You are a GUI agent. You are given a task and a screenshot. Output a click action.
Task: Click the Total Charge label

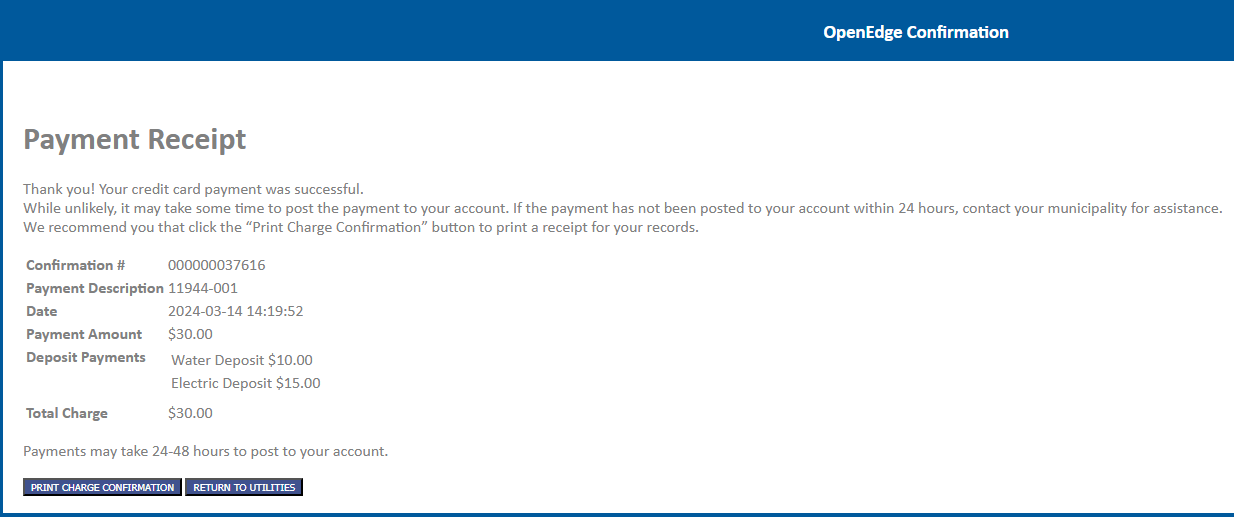click(x=67, y=413)
